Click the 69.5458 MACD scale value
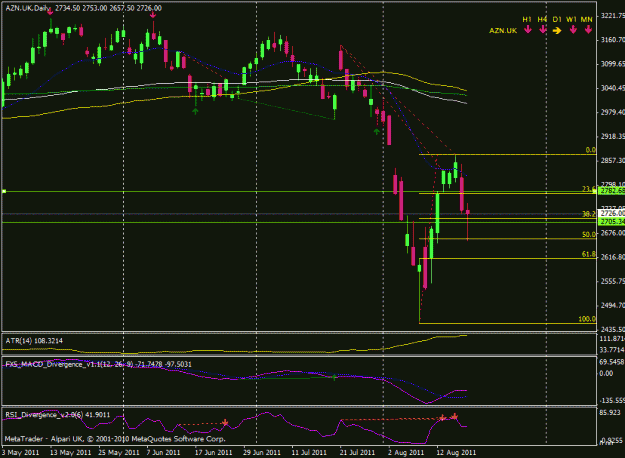The height and width of the screenshot is (458, 625). point(612,362)
